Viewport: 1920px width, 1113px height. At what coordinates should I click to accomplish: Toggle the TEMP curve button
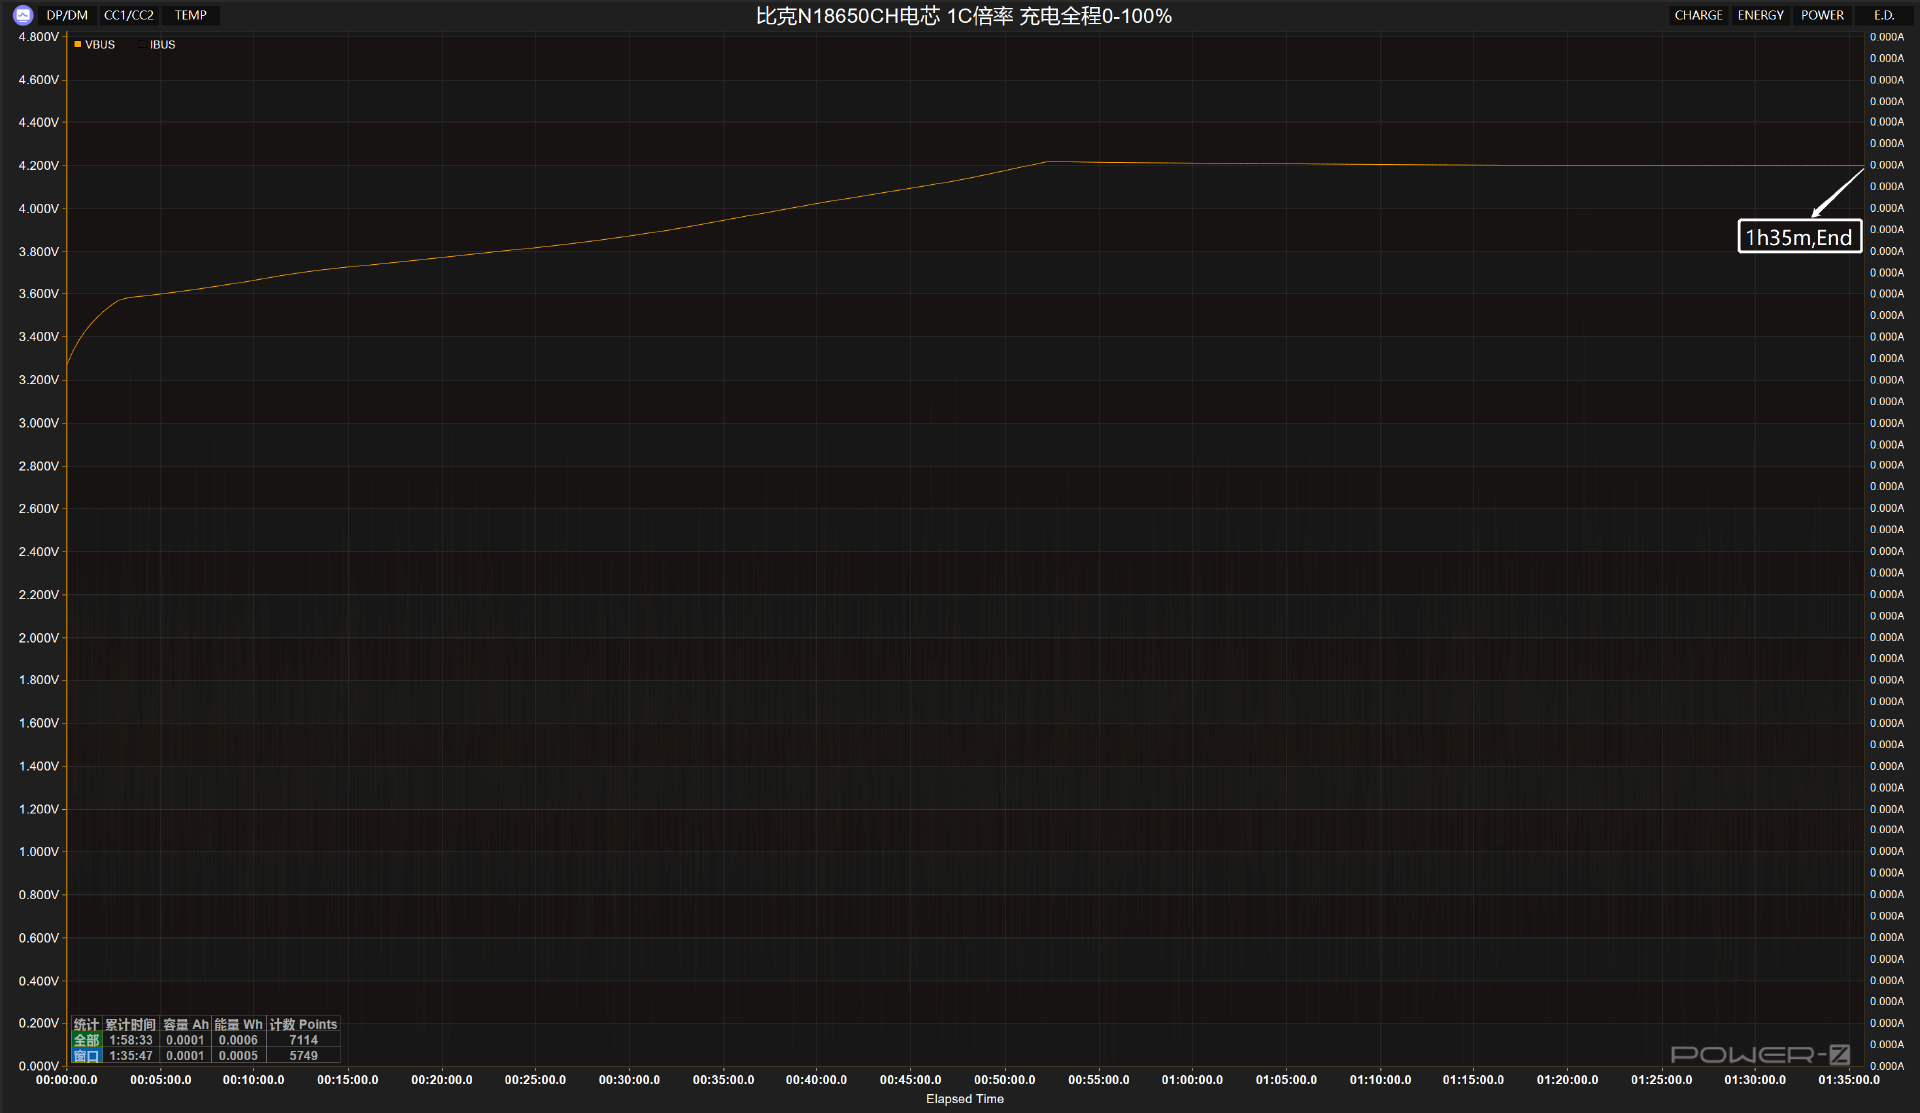191,15
